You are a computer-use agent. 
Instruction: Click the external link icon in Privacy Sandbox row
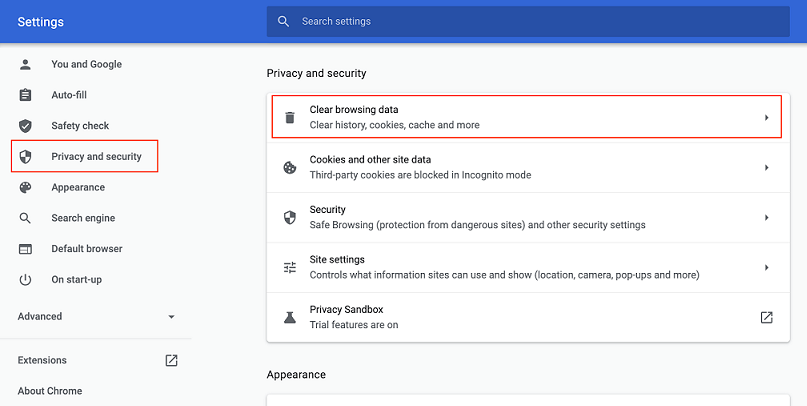coord(767,317)
